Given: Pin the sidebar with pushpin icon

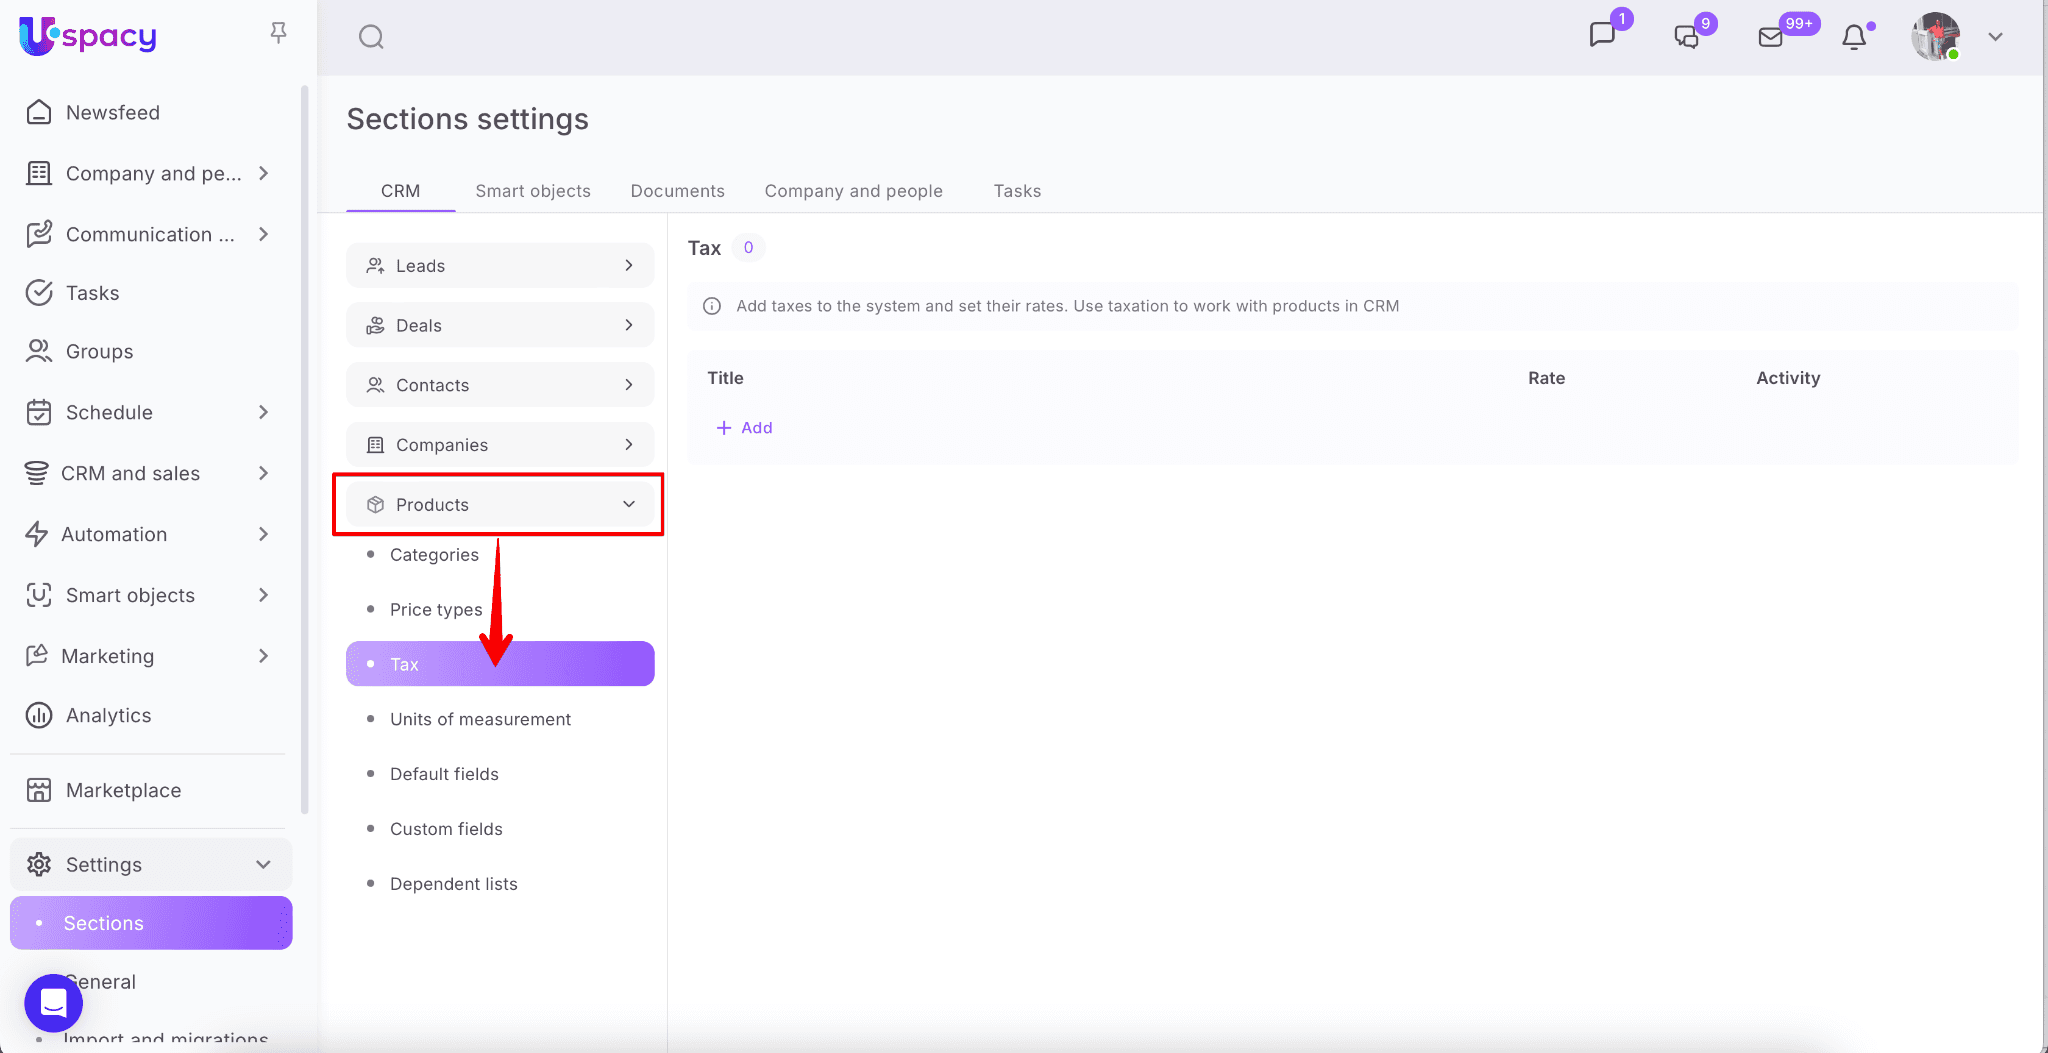Looking at the screenshot, I should (x=278, y=34).
